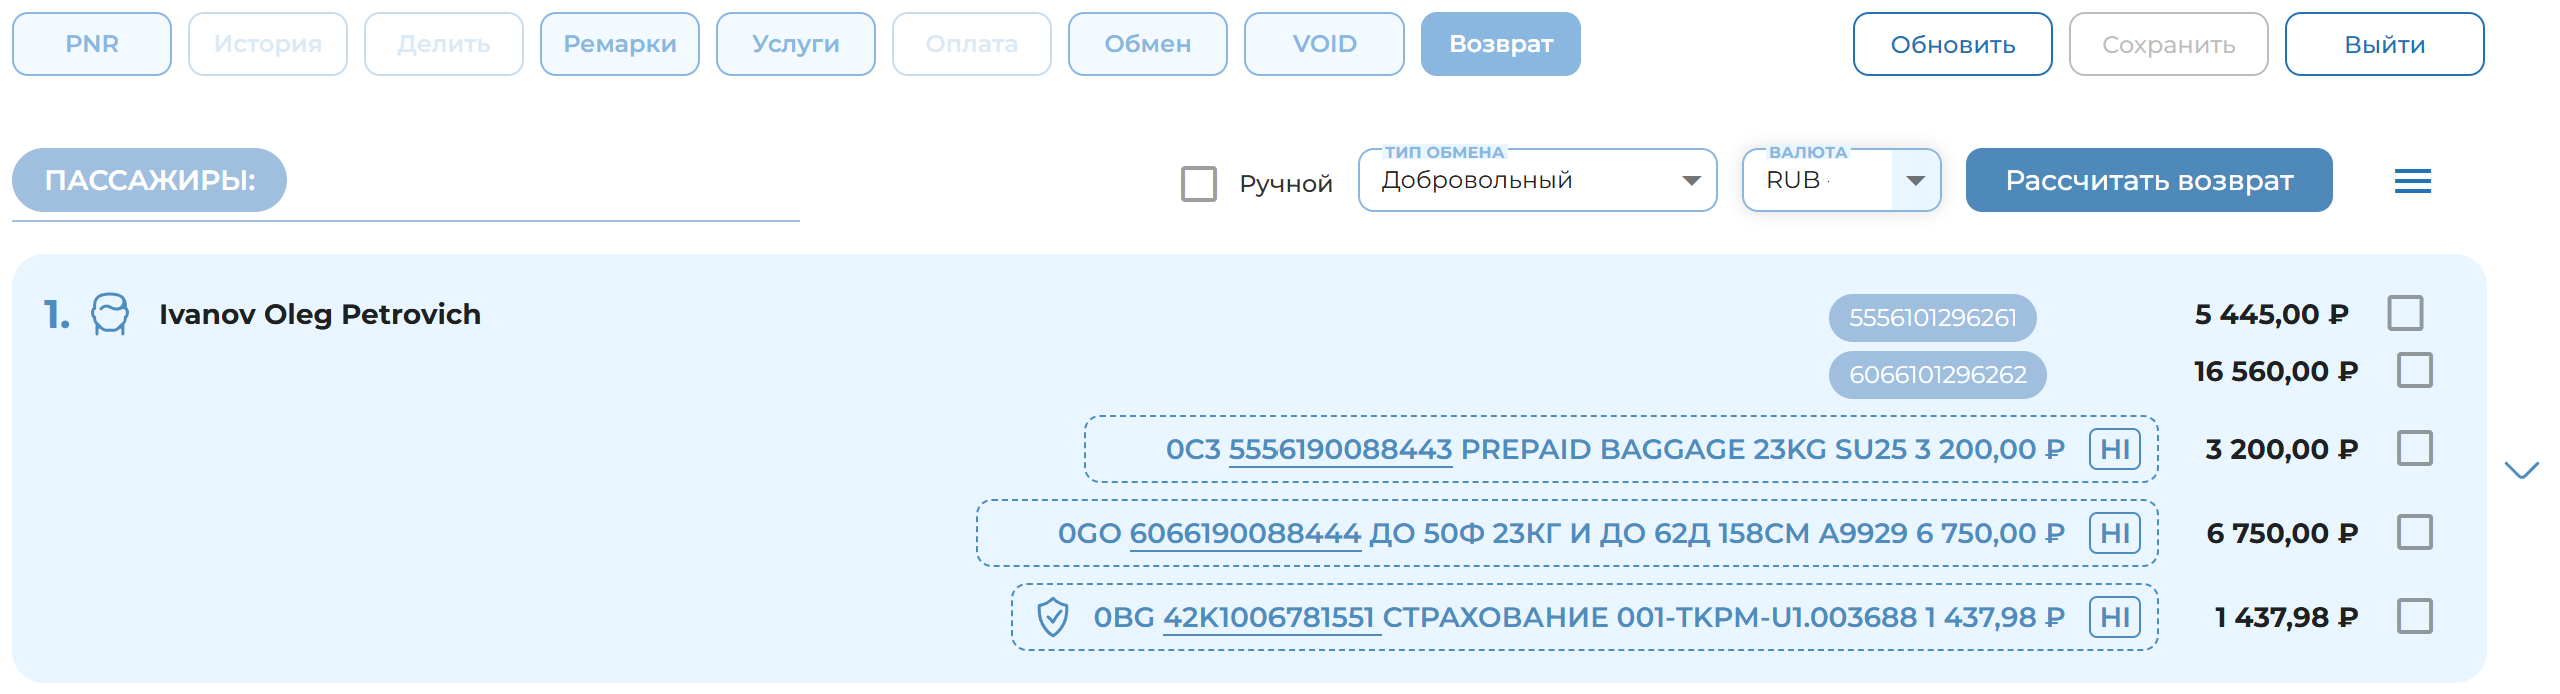Click the passenger avatar icon
The height and width of the screenshot is (694, 2560).
110,314
